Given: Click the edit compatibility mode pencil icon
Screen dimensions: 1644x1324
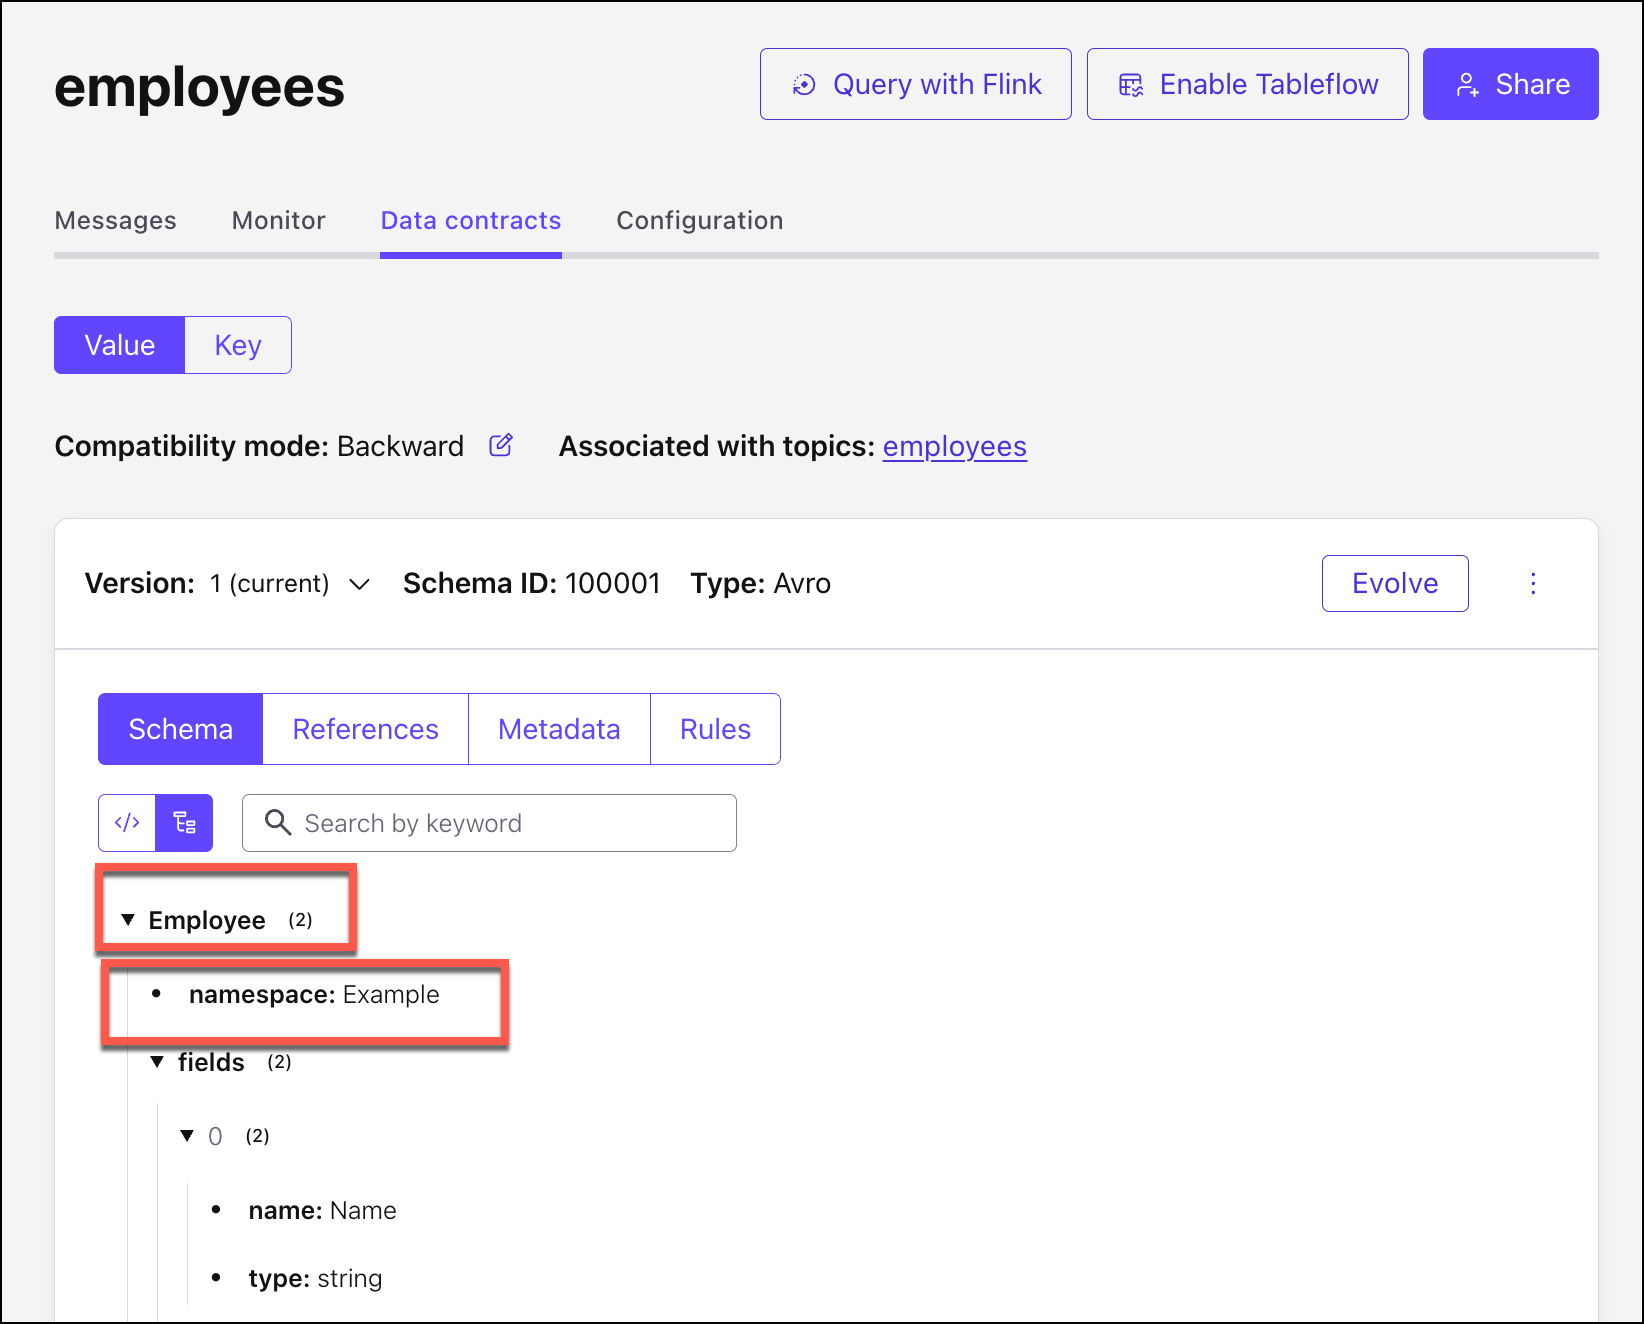Looking at the screenshot, I should pyautogui.click(x=501, y=445).
